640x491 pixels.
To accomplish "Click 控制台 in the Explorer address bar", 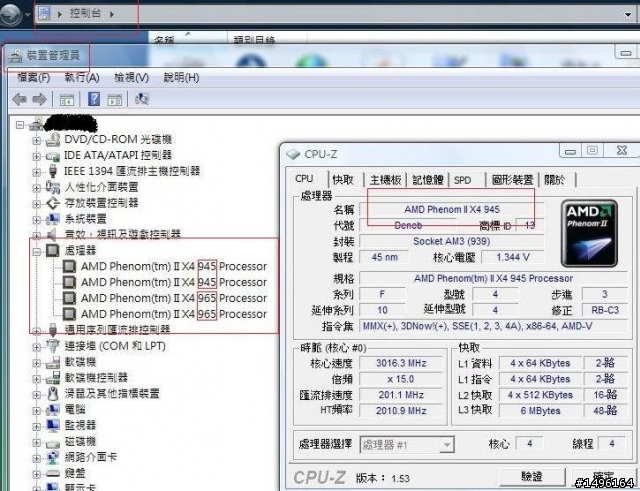I will pyautogui.click(x=85, y=13).
